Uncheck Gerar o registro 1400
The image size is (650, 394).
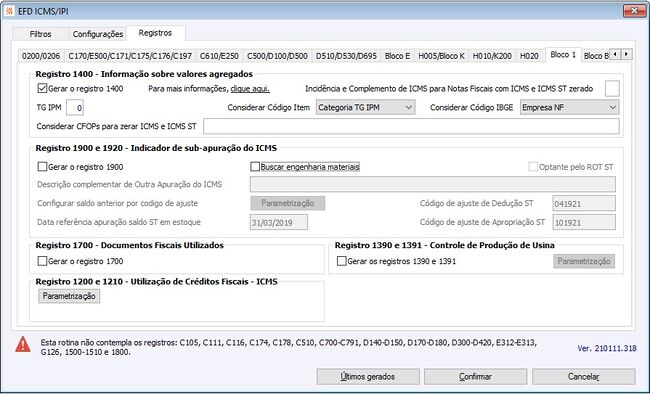(42, 88)
